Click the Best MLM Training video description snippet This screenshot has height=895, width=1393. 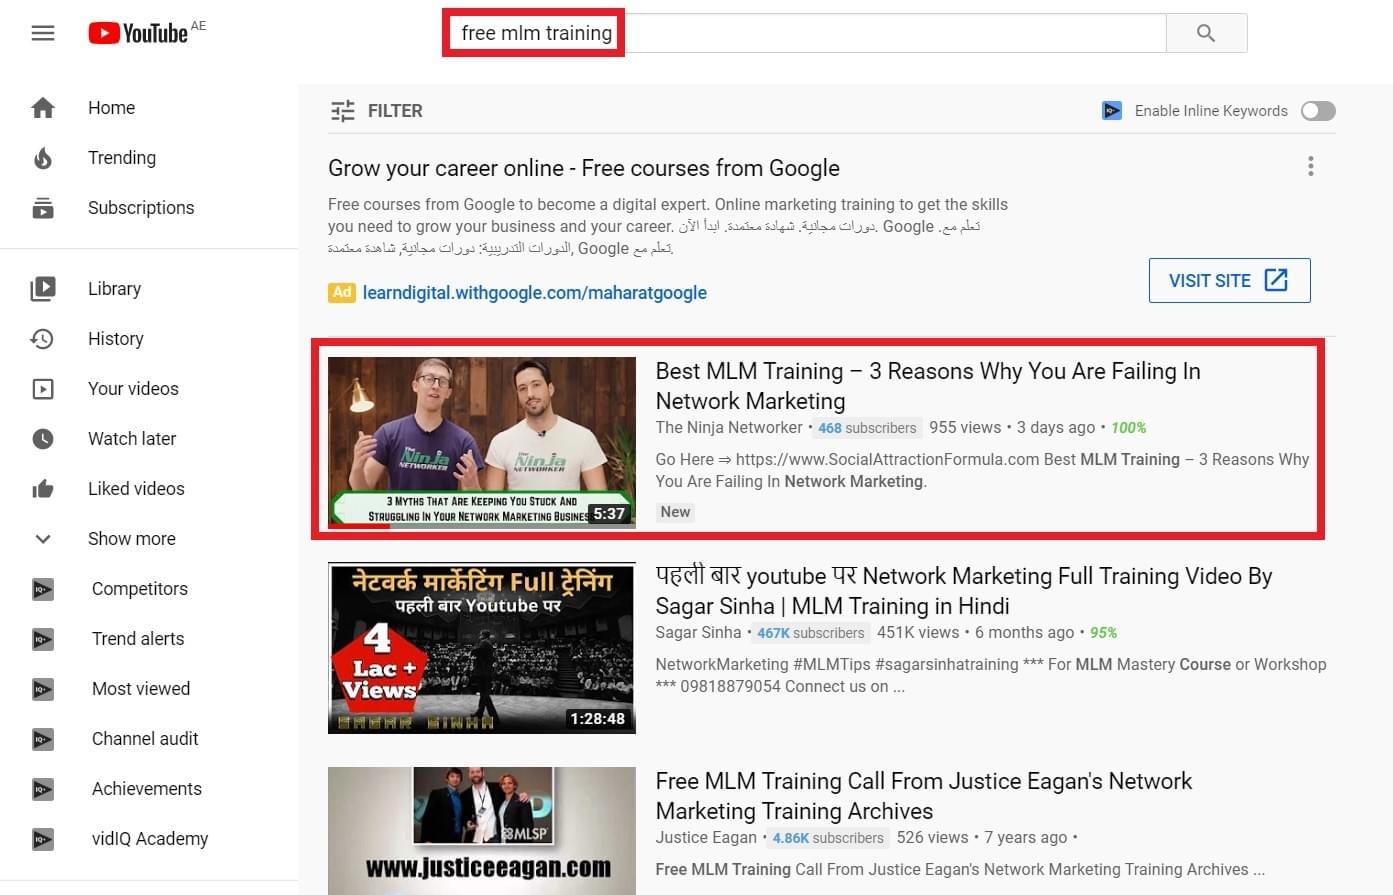(982, 471)
